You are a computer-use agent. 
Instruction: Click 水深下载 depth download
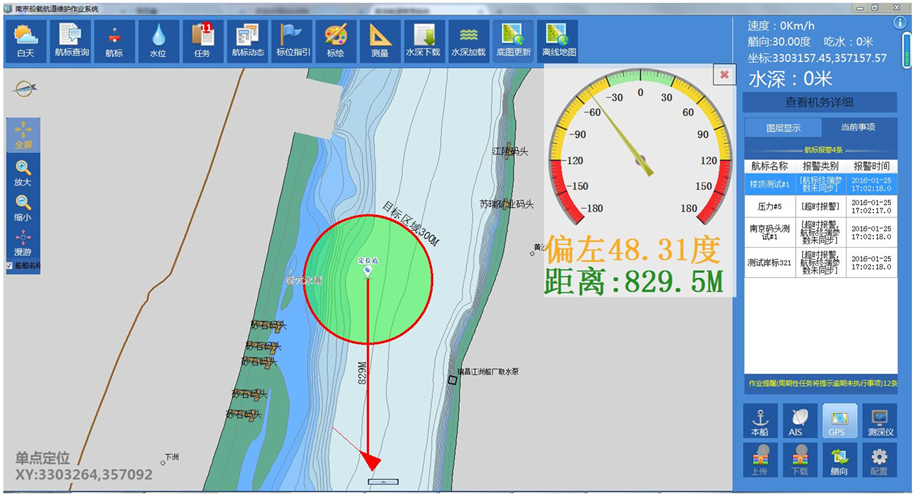pyautogui.click(x=425, y=41)
